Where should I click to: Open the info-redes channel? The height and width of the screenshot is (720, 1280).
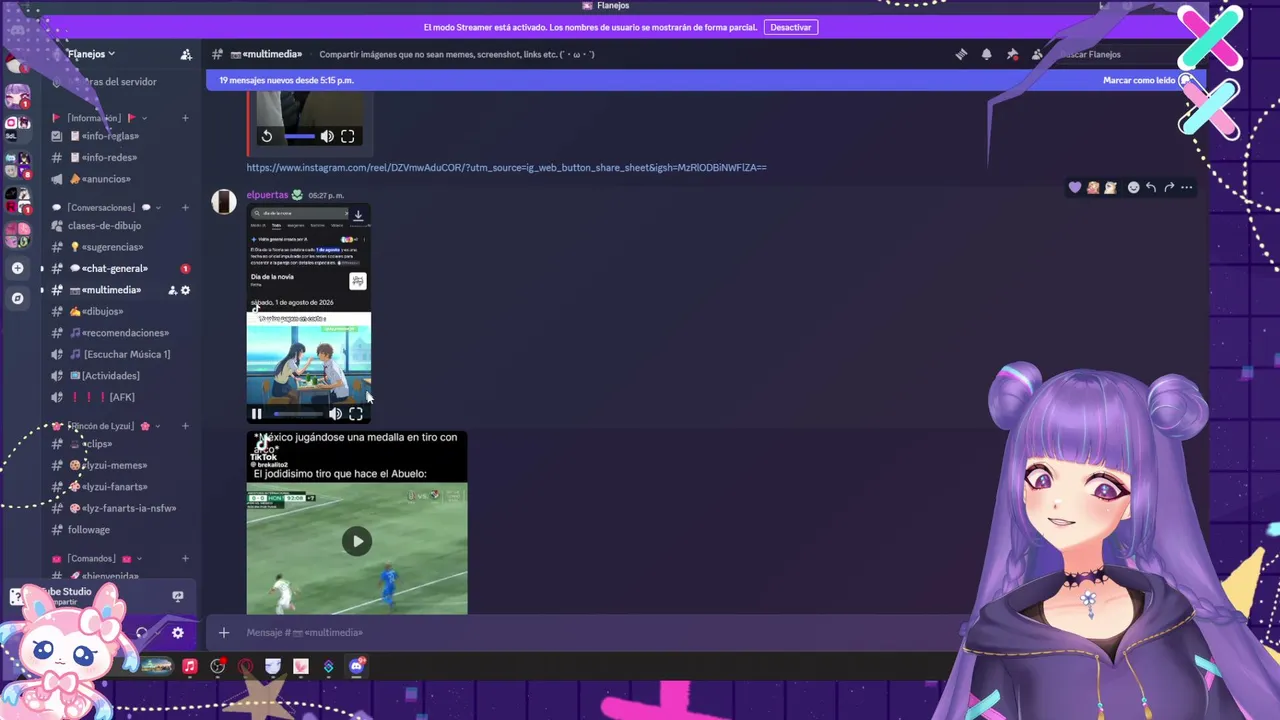pos(121,157)
